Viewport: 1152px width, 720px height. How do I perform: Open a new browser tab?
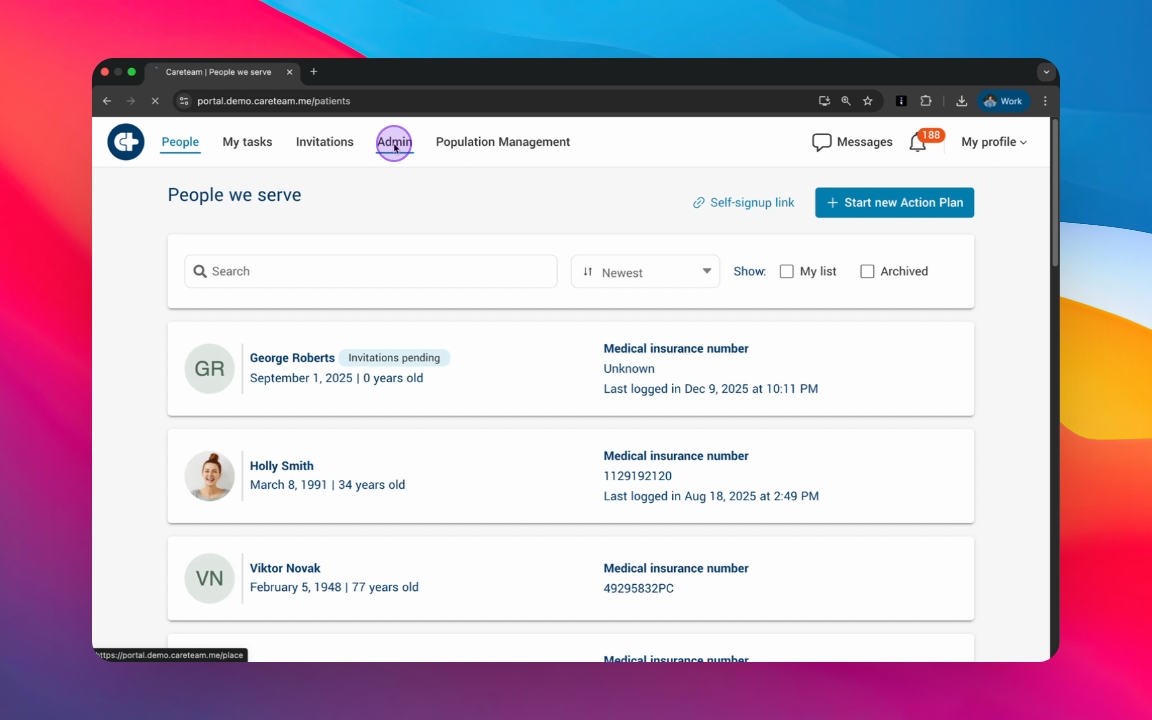(x=314, y=71)
